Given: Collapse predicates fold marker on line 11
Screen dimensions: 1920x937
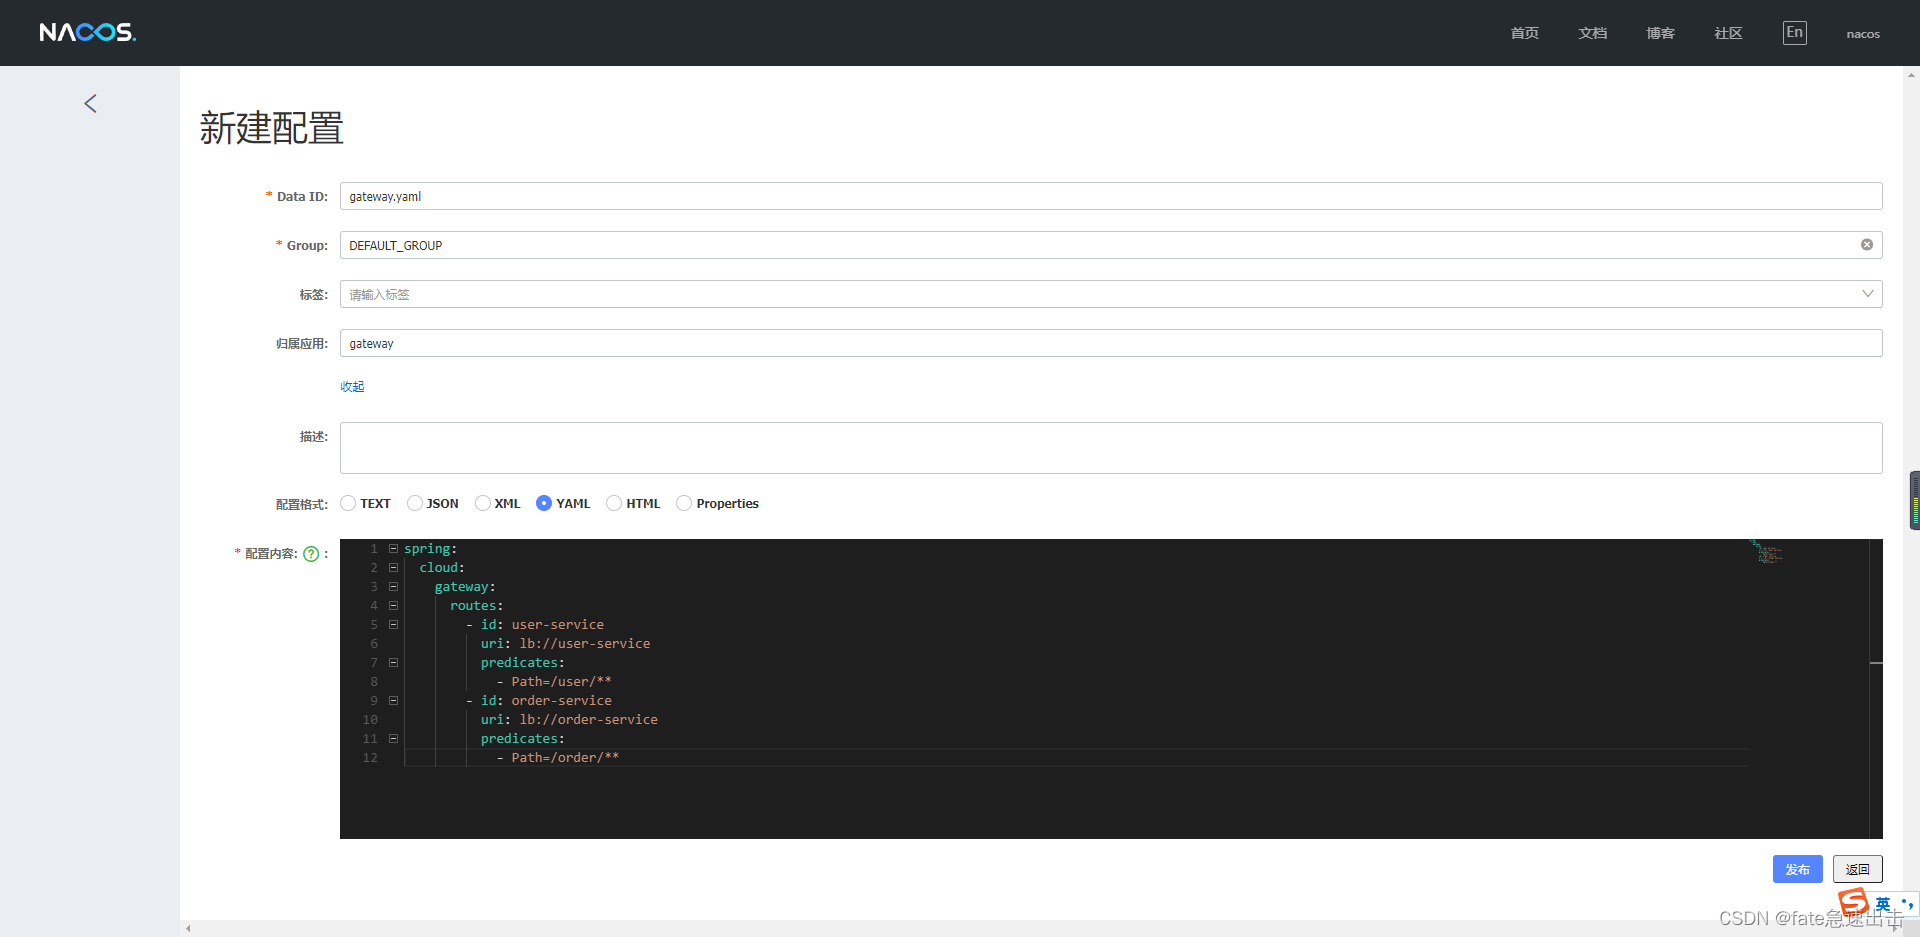Looking at the screenshot, I should [x=394, y=739].
